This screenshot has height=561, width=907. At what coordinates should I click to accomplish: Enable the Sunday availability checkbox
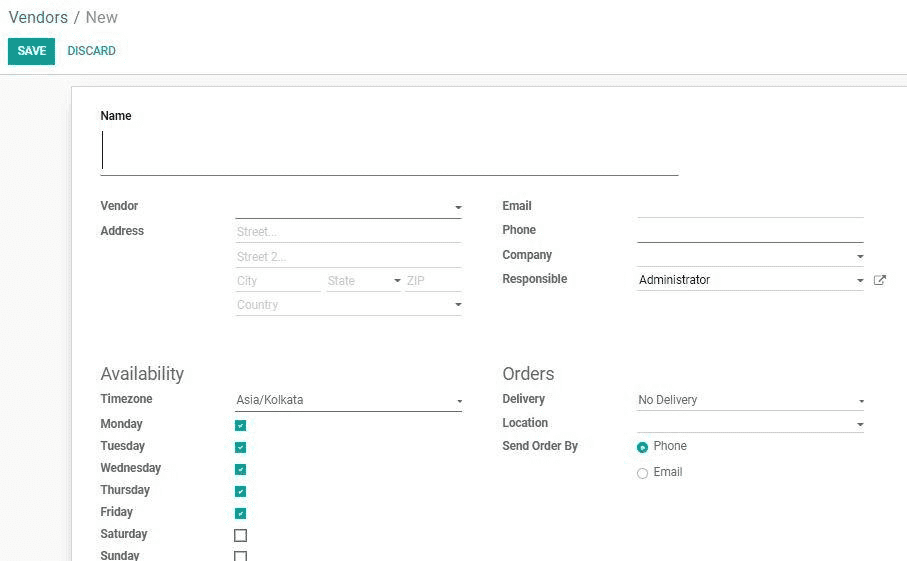tap(241, 556)
